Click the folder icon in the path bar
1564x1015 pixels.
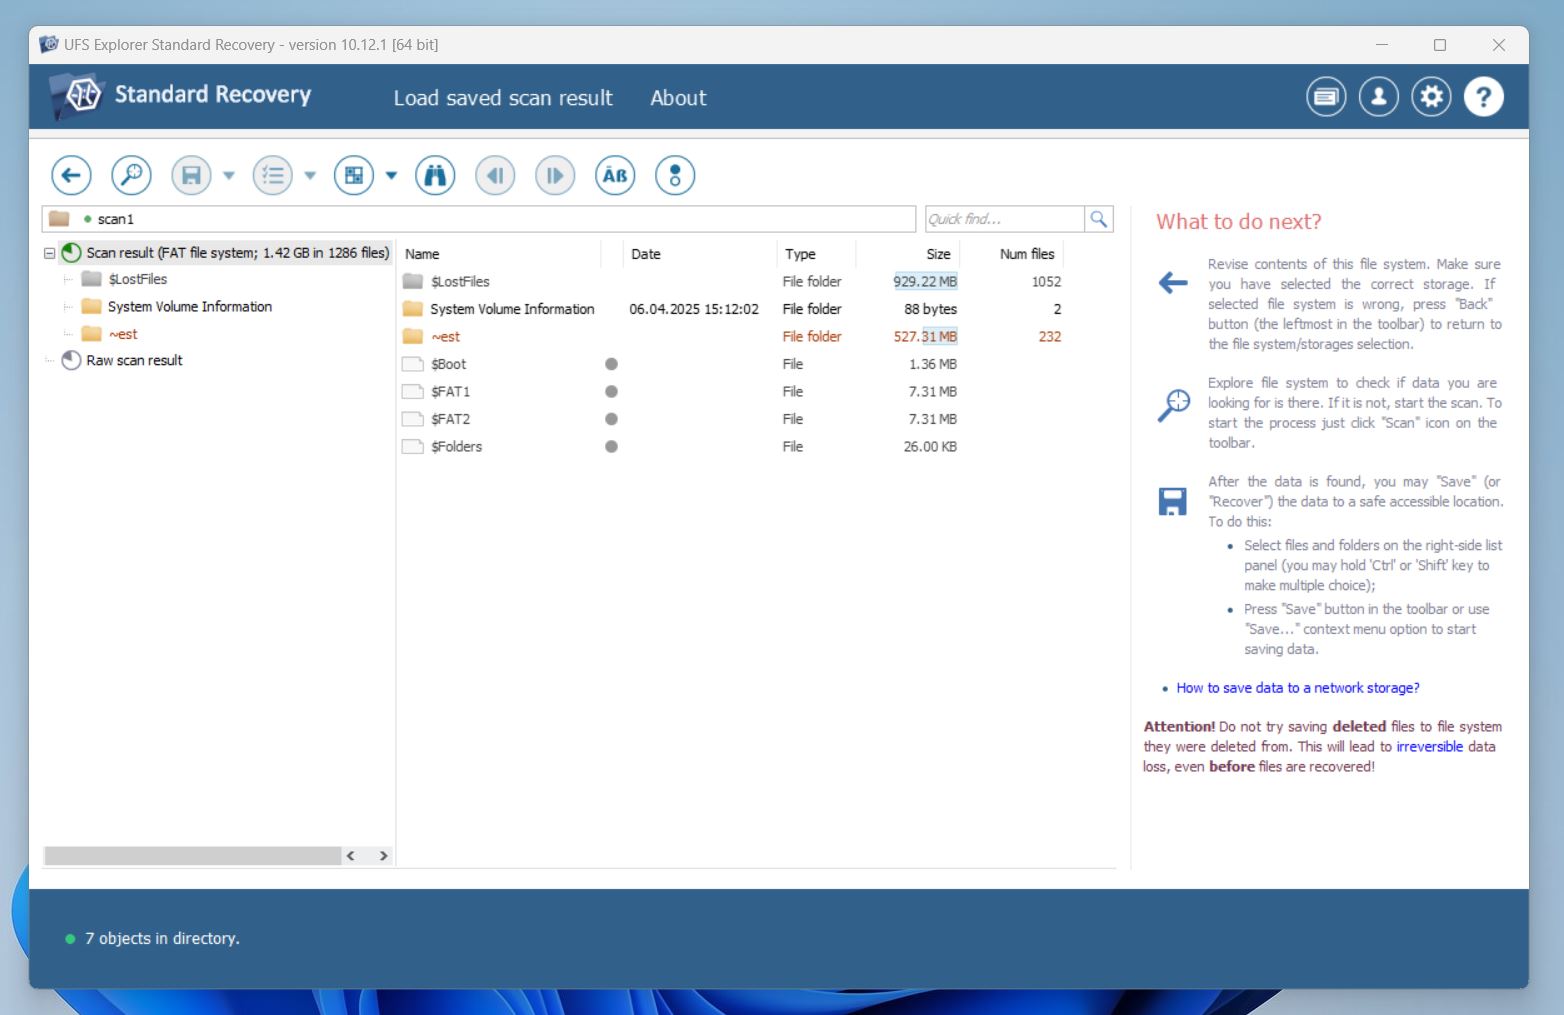[59, 219]
